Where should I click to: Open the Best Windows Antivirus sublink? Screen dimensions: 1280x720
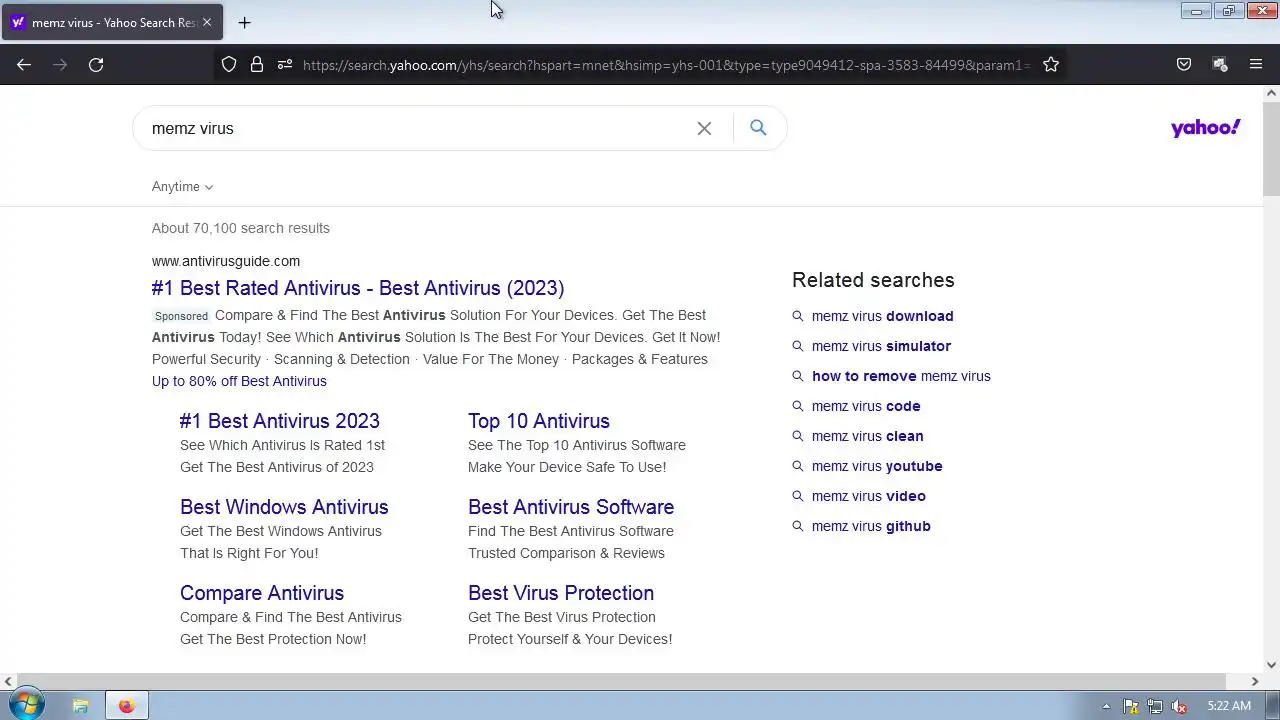[x=284, y=507]
